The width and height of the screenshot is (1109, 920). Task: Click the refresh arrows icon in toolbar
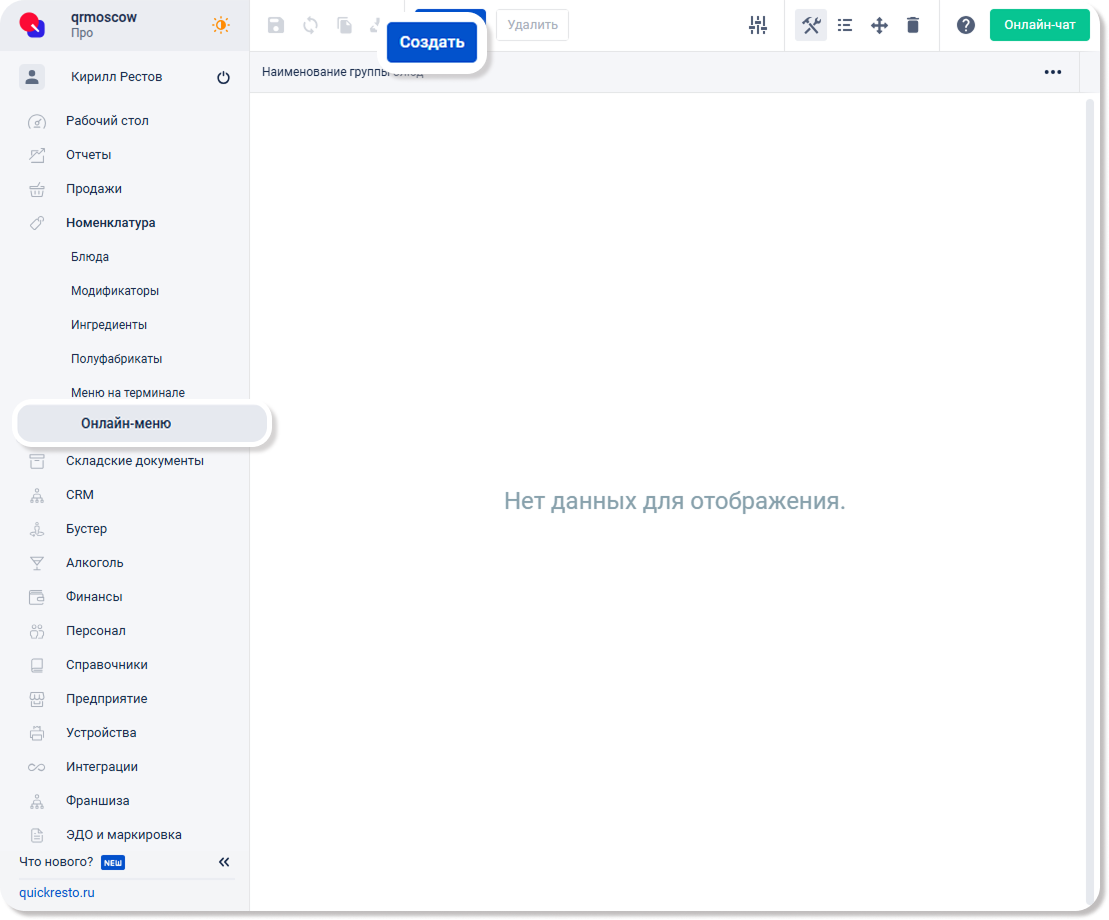click(x=310, y=26)
